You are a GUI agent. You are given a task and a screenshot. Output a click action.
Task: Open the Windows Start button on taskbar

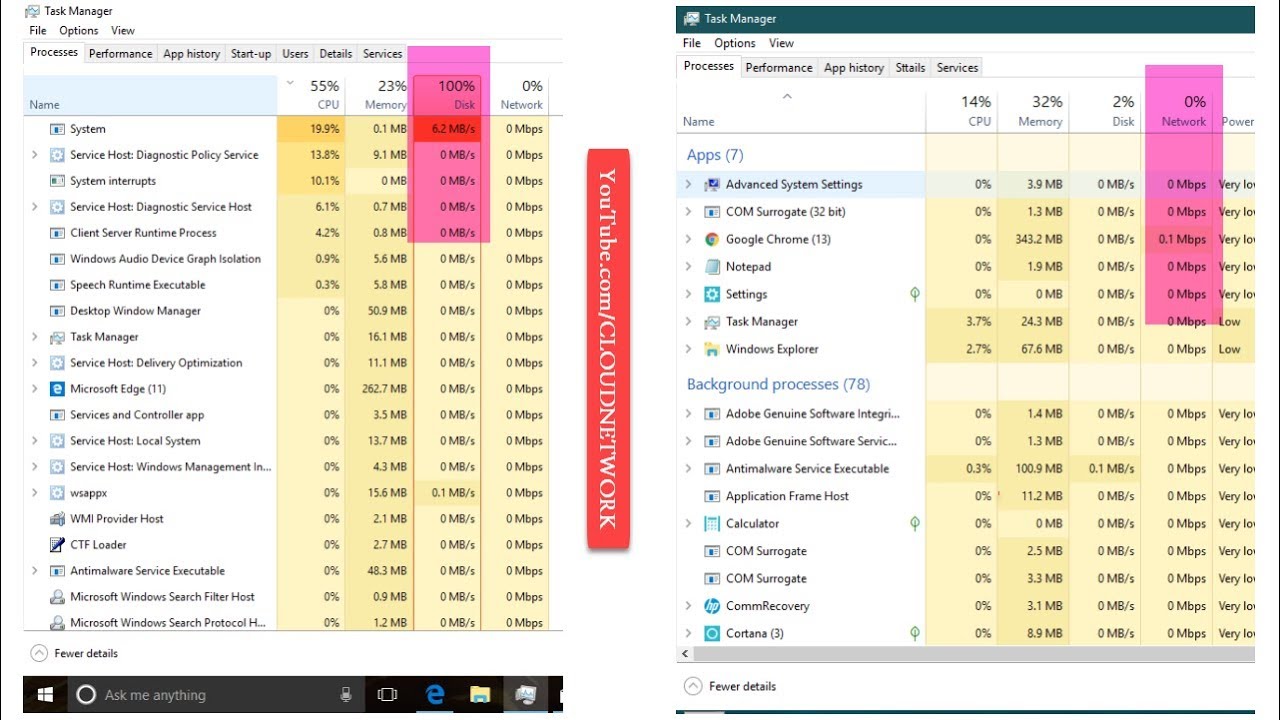[x=45, y=694]
